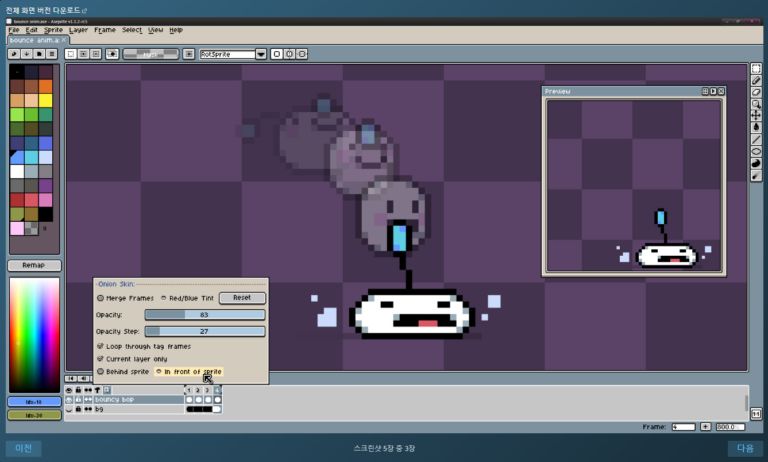Screen dimensions: 768x462
Task: Pick the yellow palette swatch
Action: click(x=46, y=100)
